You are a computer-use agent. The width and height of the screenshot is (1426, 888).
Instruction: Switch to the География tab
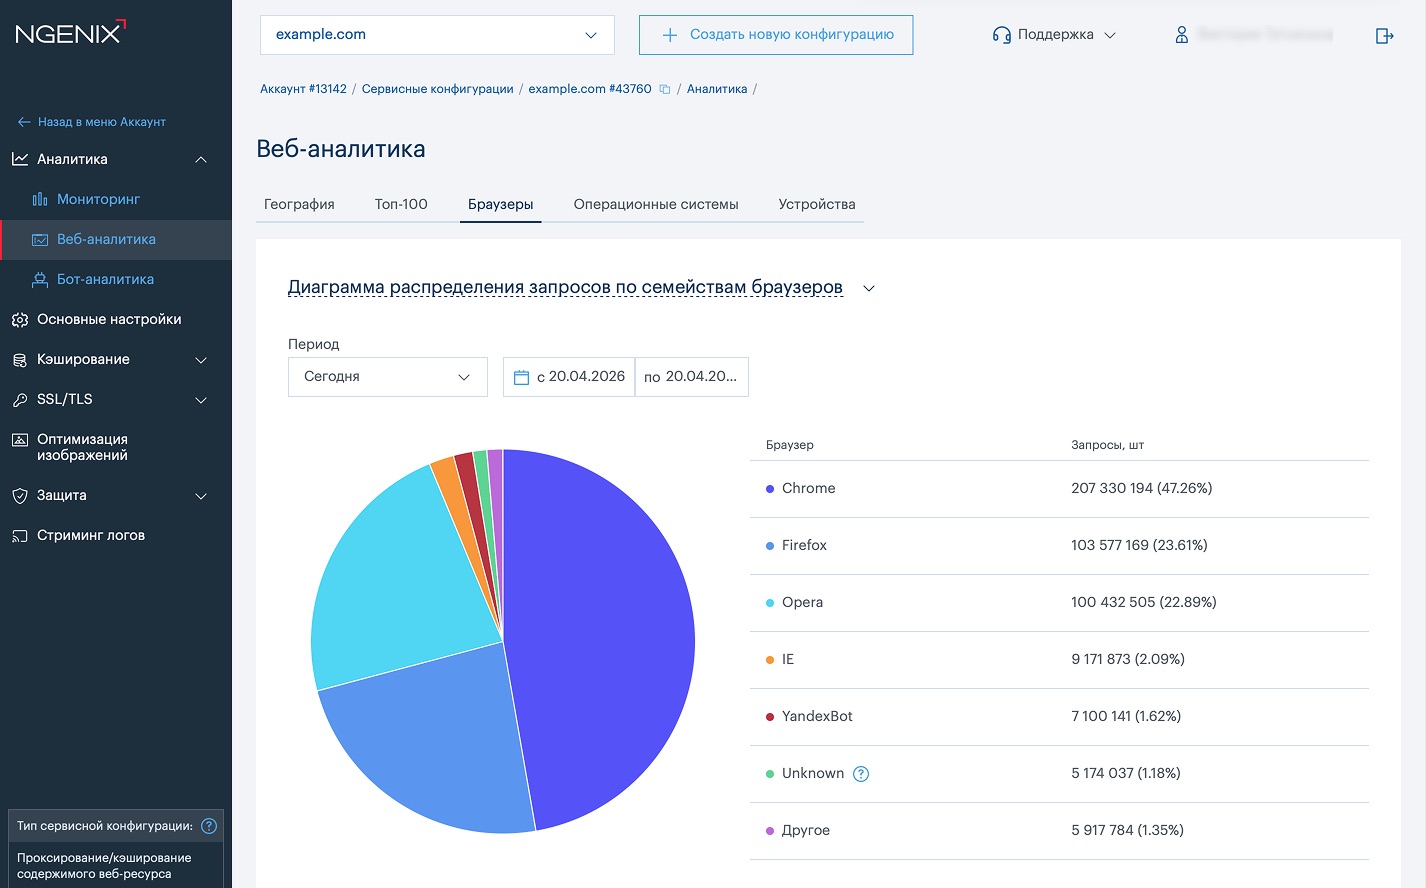299,205
